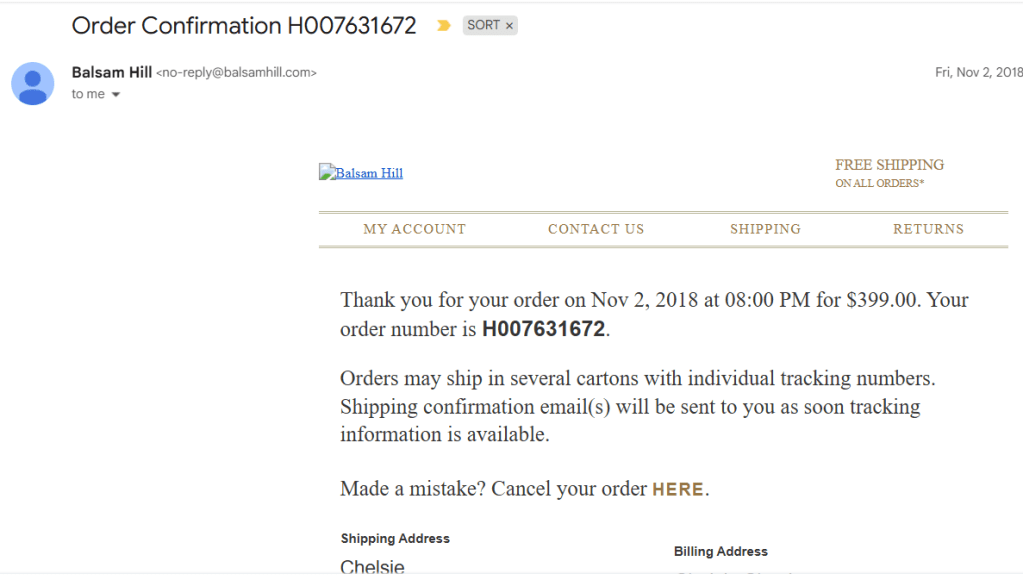Image resolution: width=1023 pixels, height=580 pixels.
Task: Toggle the yellow importance marker
Action: (x=444, y=26)
